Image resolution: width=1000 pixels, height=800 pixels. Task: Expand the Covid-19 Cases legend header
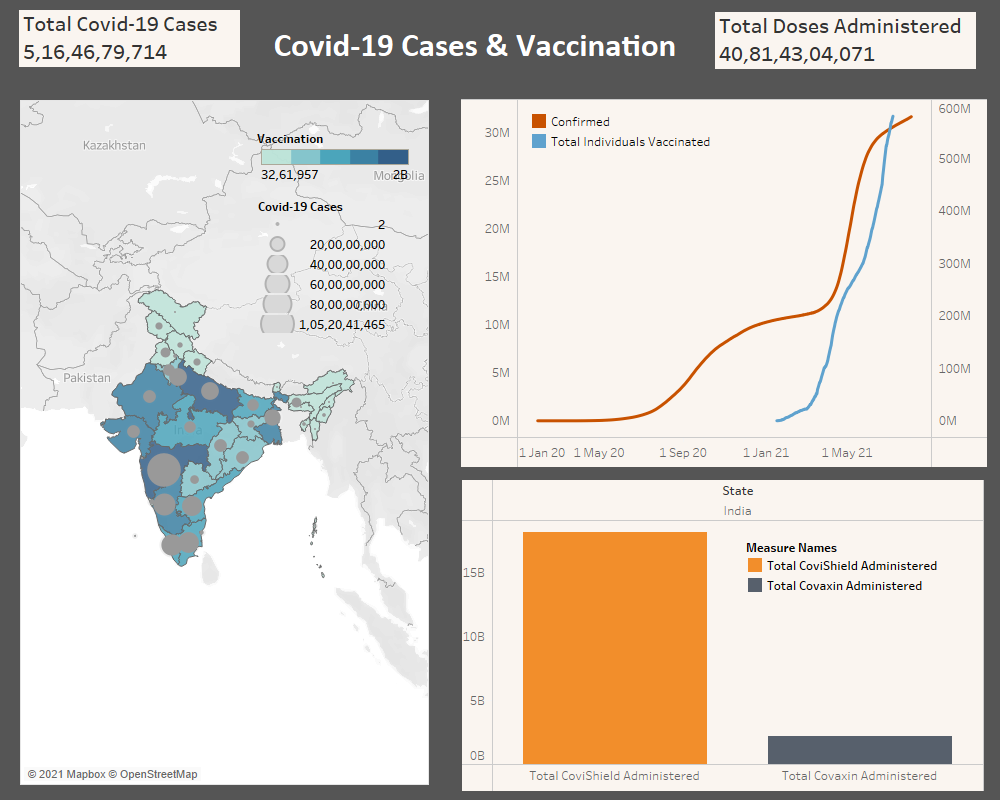[x=299, y=207]
